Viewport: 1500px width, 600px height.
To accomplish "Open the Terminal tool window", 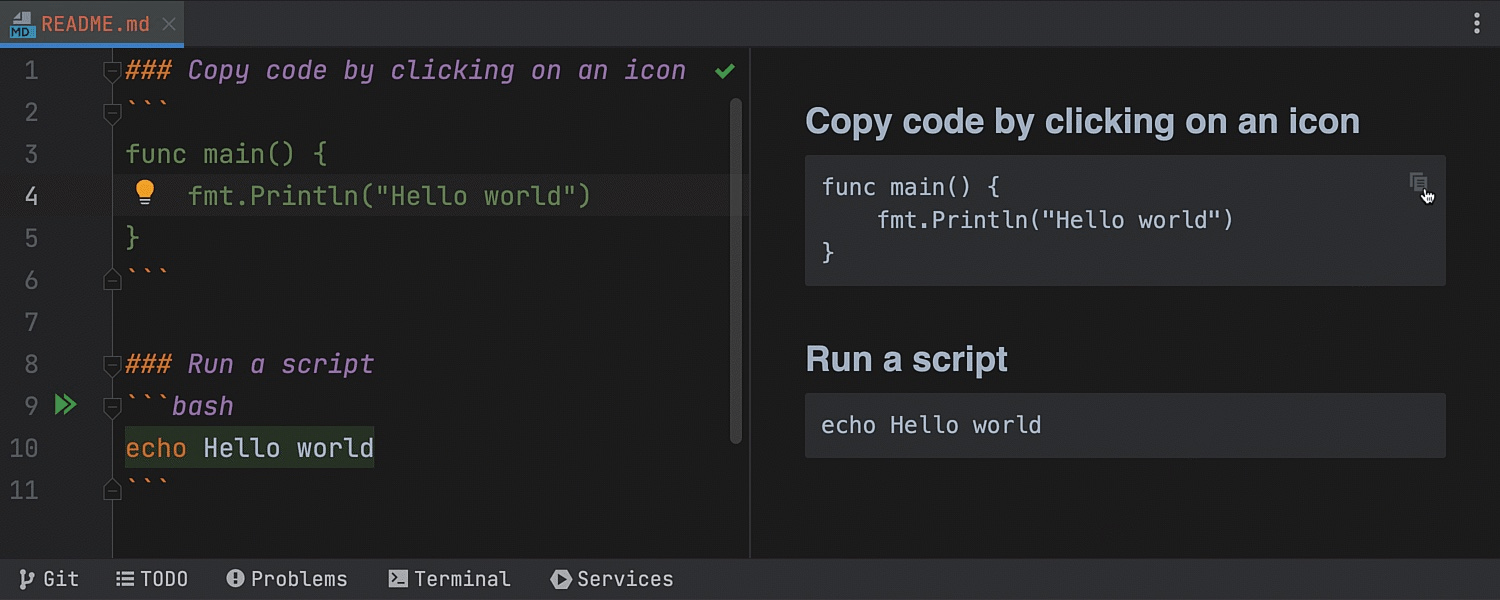I will 449,579.
